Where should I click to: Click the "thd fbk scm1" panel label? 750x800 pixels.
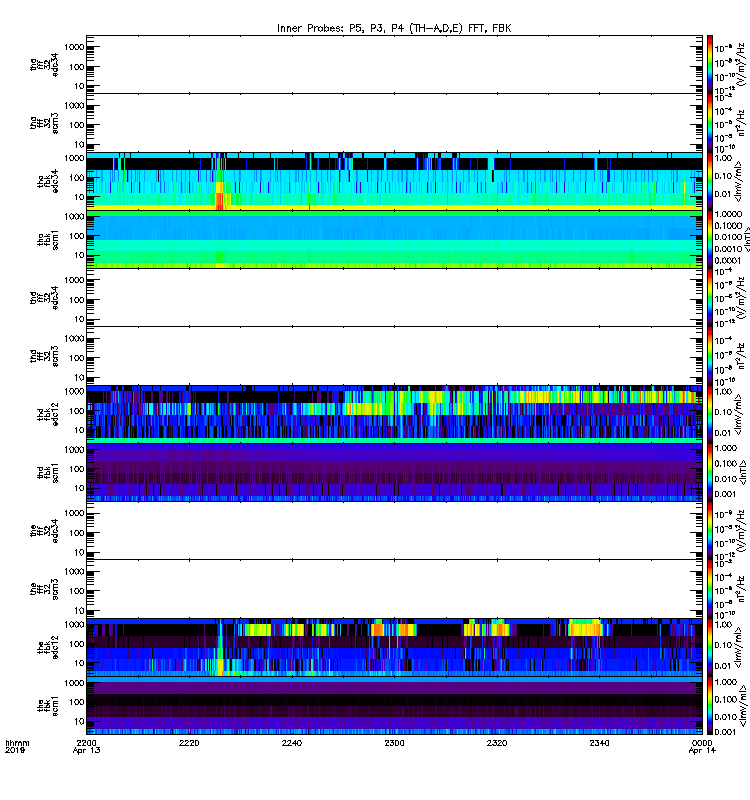[48, 473]
